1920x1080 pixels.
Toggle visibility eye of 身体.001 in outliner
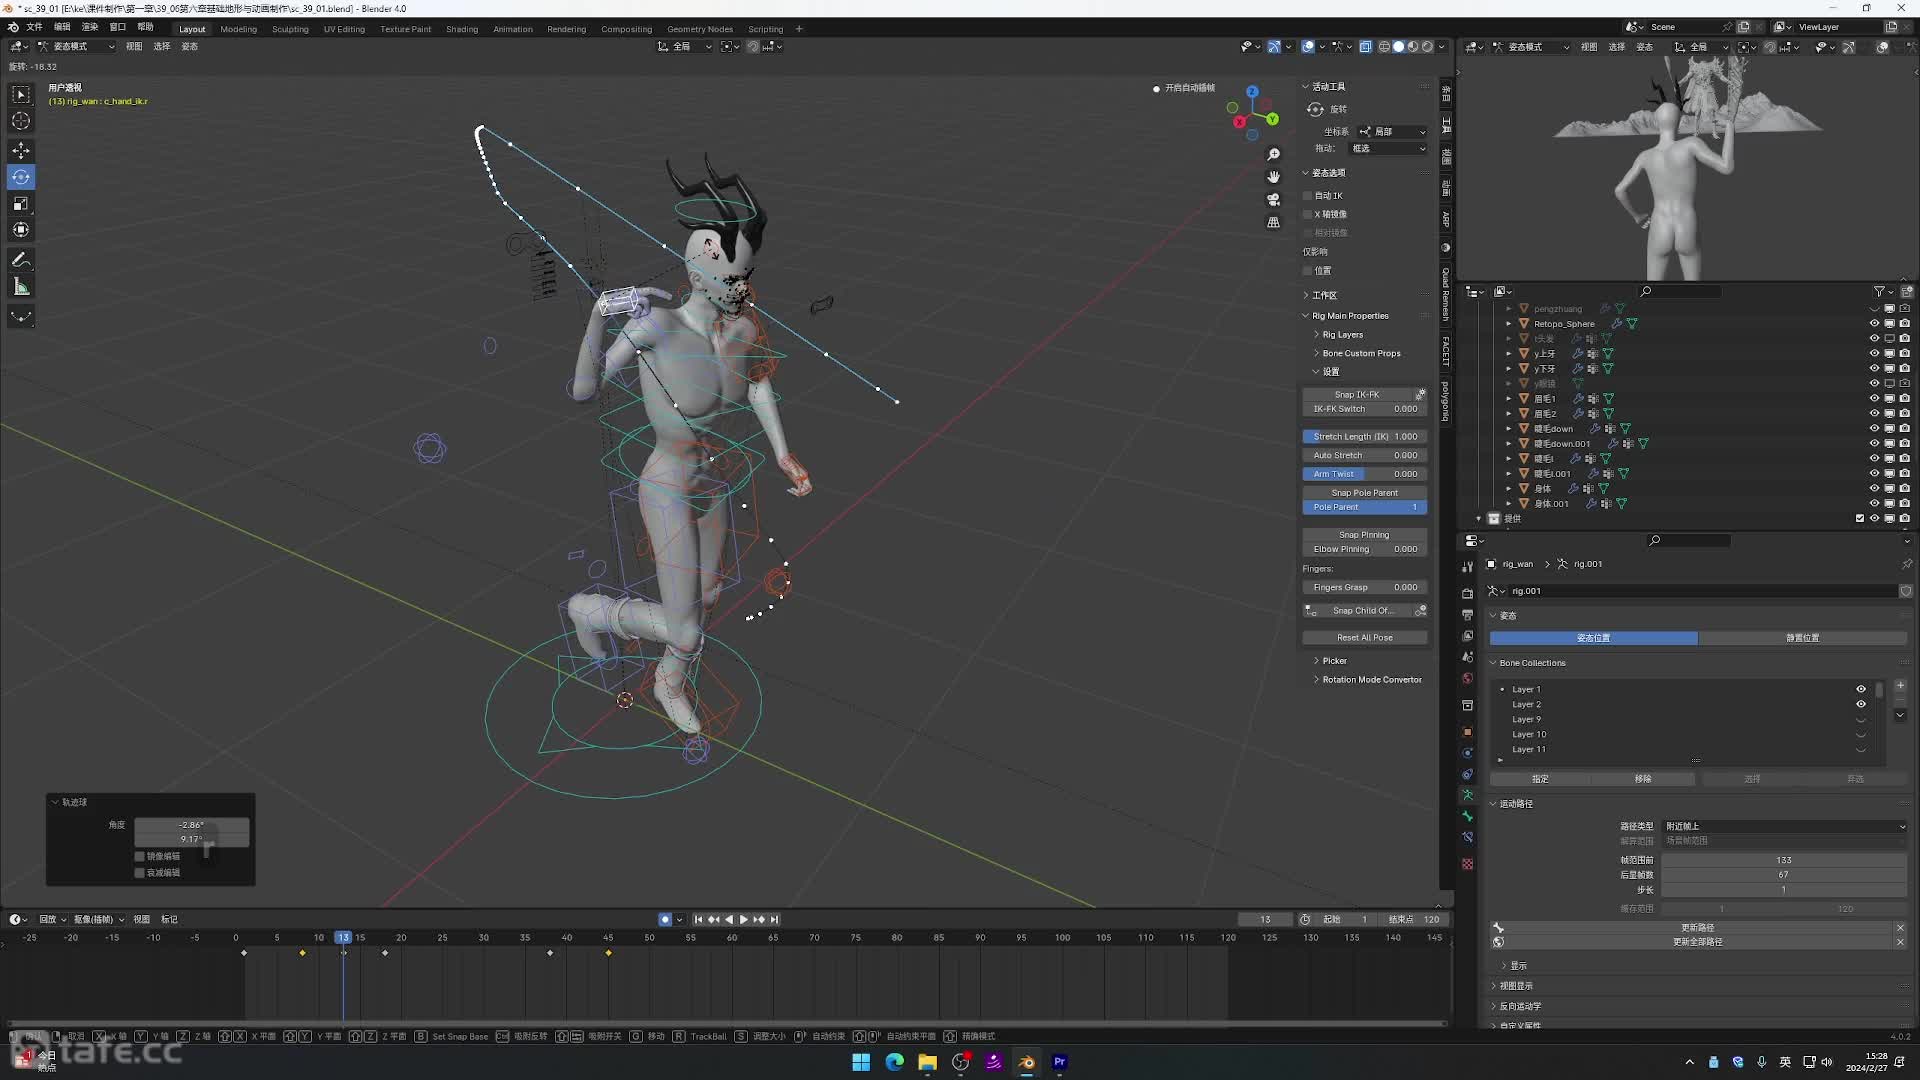[1874, 504]
